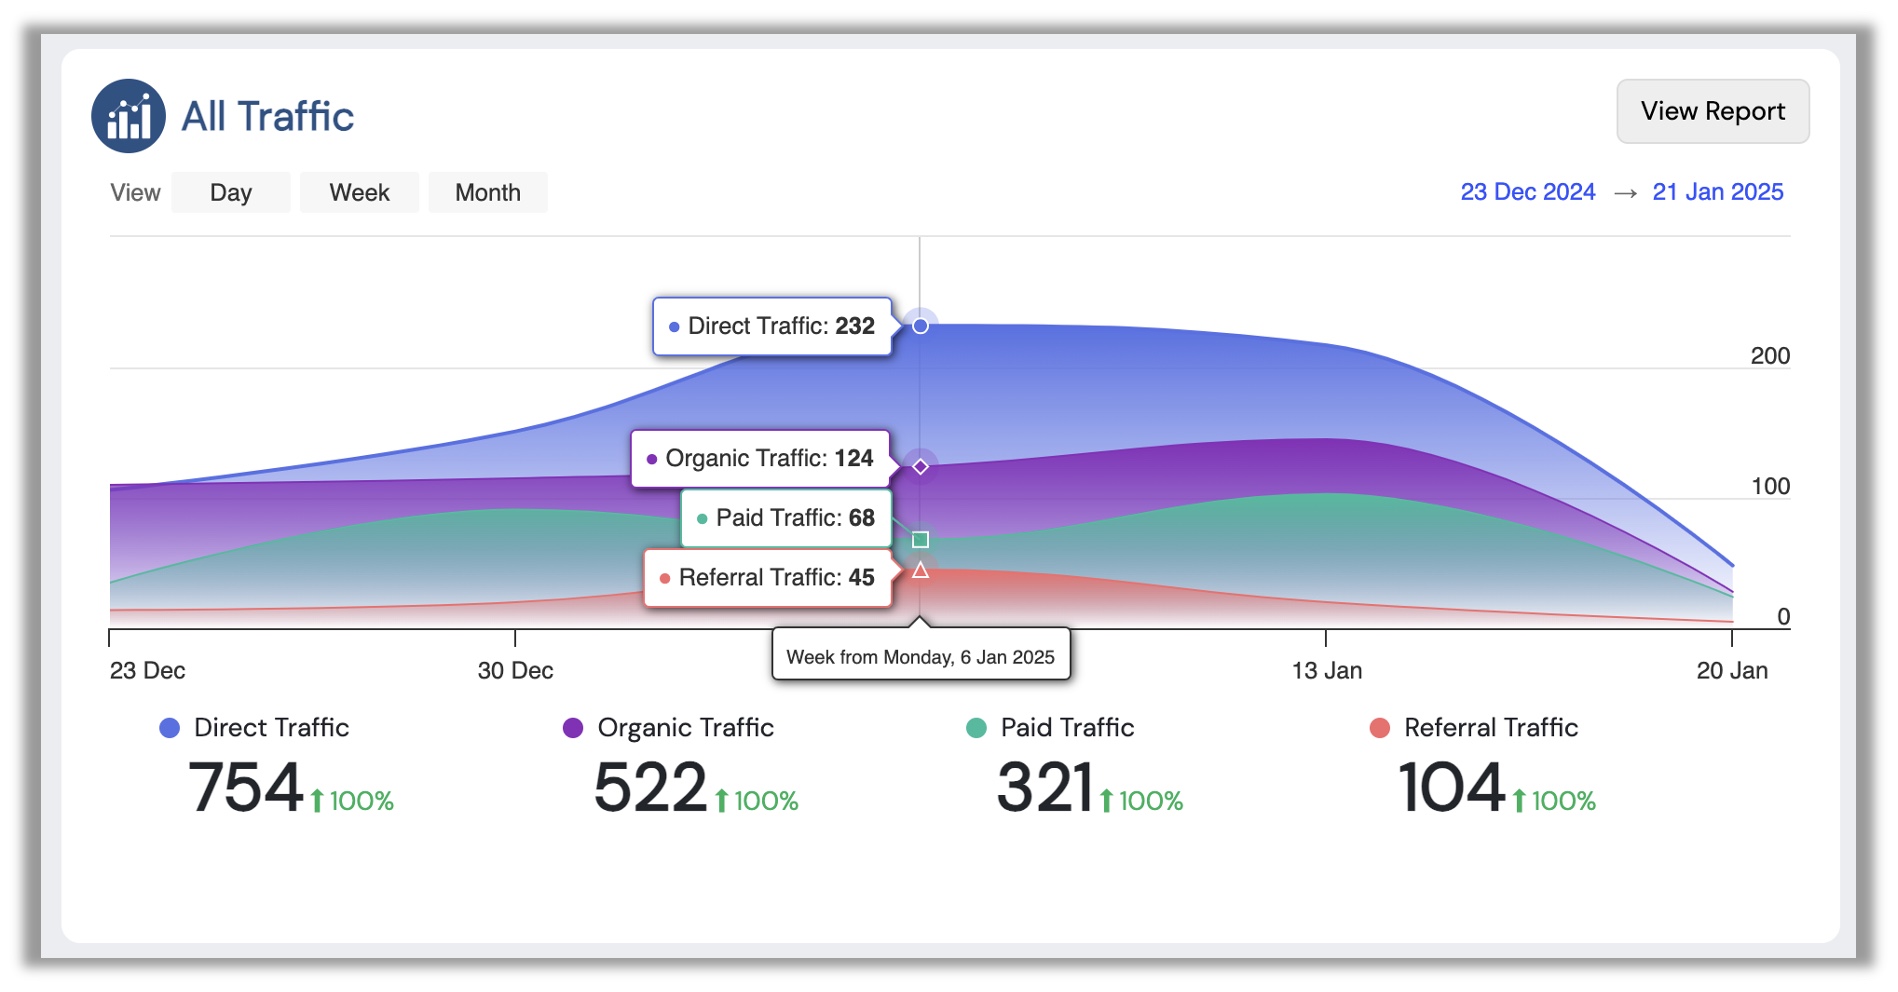
Task: Click the Paid Traffic square data marker
Action: pos(920,540)
